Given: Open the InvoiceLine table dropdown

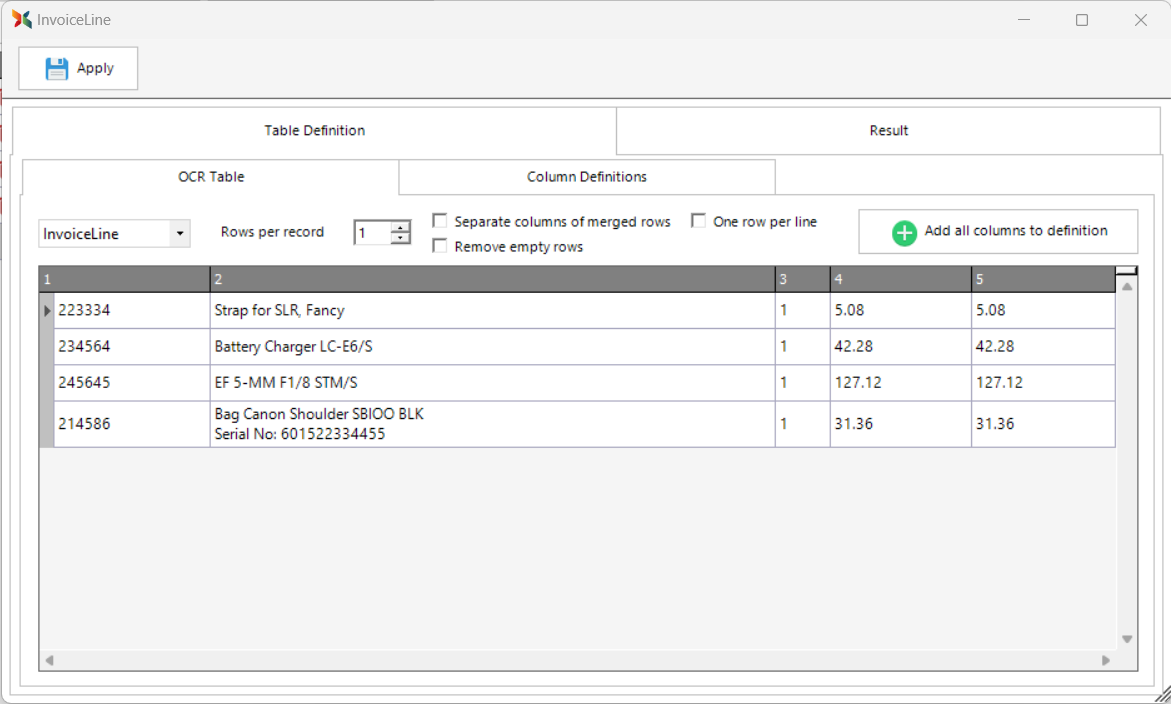Looking at the screenshot, I should (x=179, y=234).
